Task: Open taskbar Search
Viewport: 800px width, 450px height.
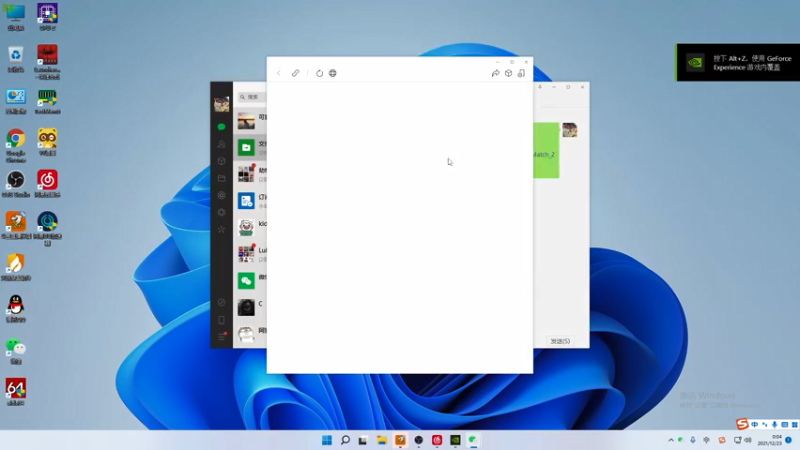Action: coord(345,440)
